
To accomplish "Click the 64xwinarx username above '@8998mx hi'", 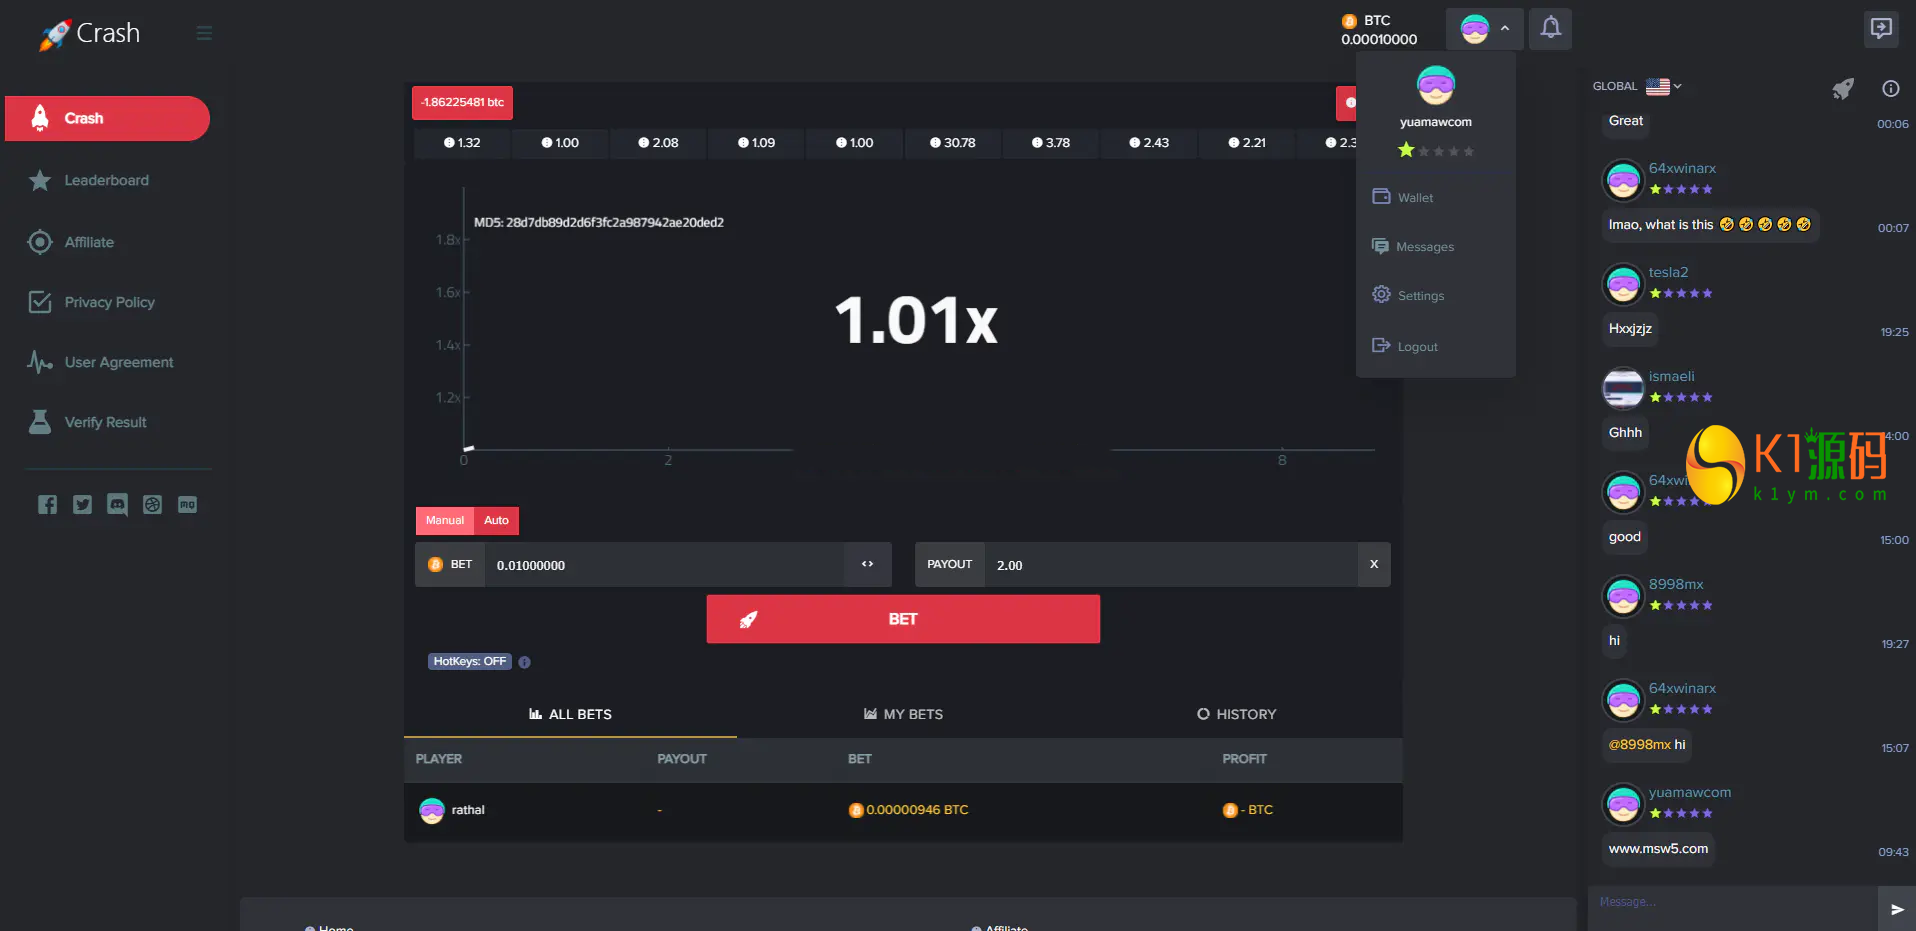I will tap(1682, 689).
